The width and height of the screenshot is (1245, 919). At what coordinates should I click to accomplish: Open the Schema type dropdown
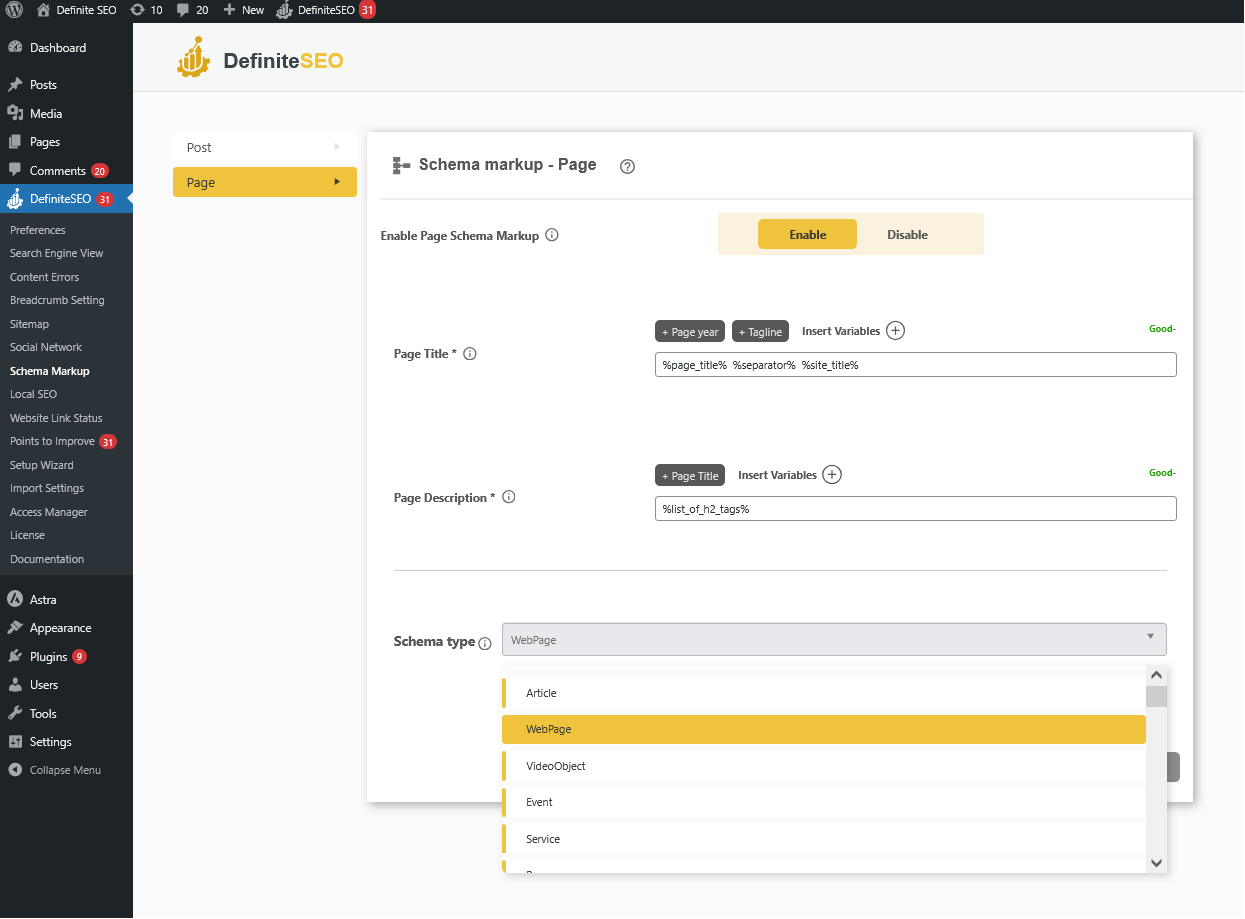click(835, 639)
